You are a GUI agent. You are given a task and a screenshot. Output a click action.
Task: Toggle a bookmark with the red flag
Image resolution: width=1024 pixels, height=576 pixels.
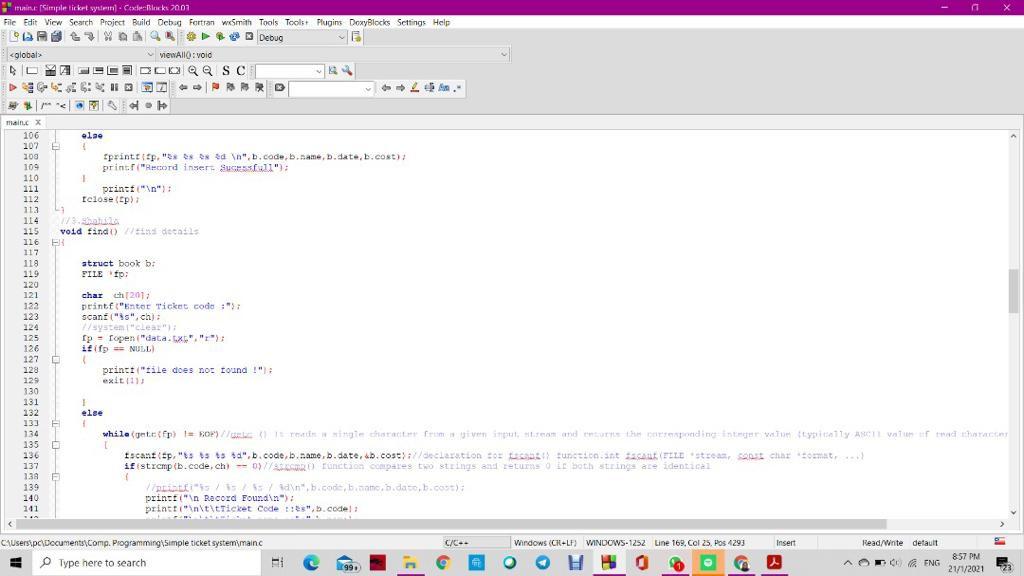pyautogui.click(x=215, y=88)
